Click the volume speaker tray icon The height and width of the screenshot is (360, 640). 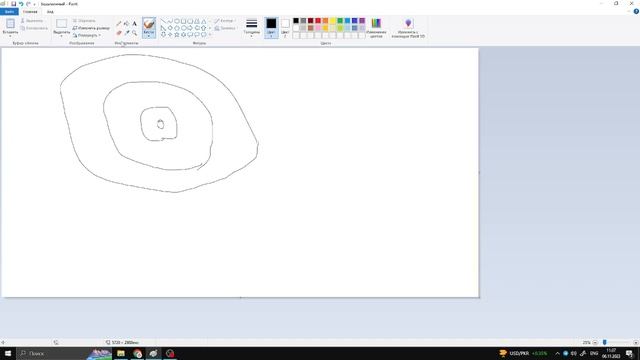tap(574, 353)
